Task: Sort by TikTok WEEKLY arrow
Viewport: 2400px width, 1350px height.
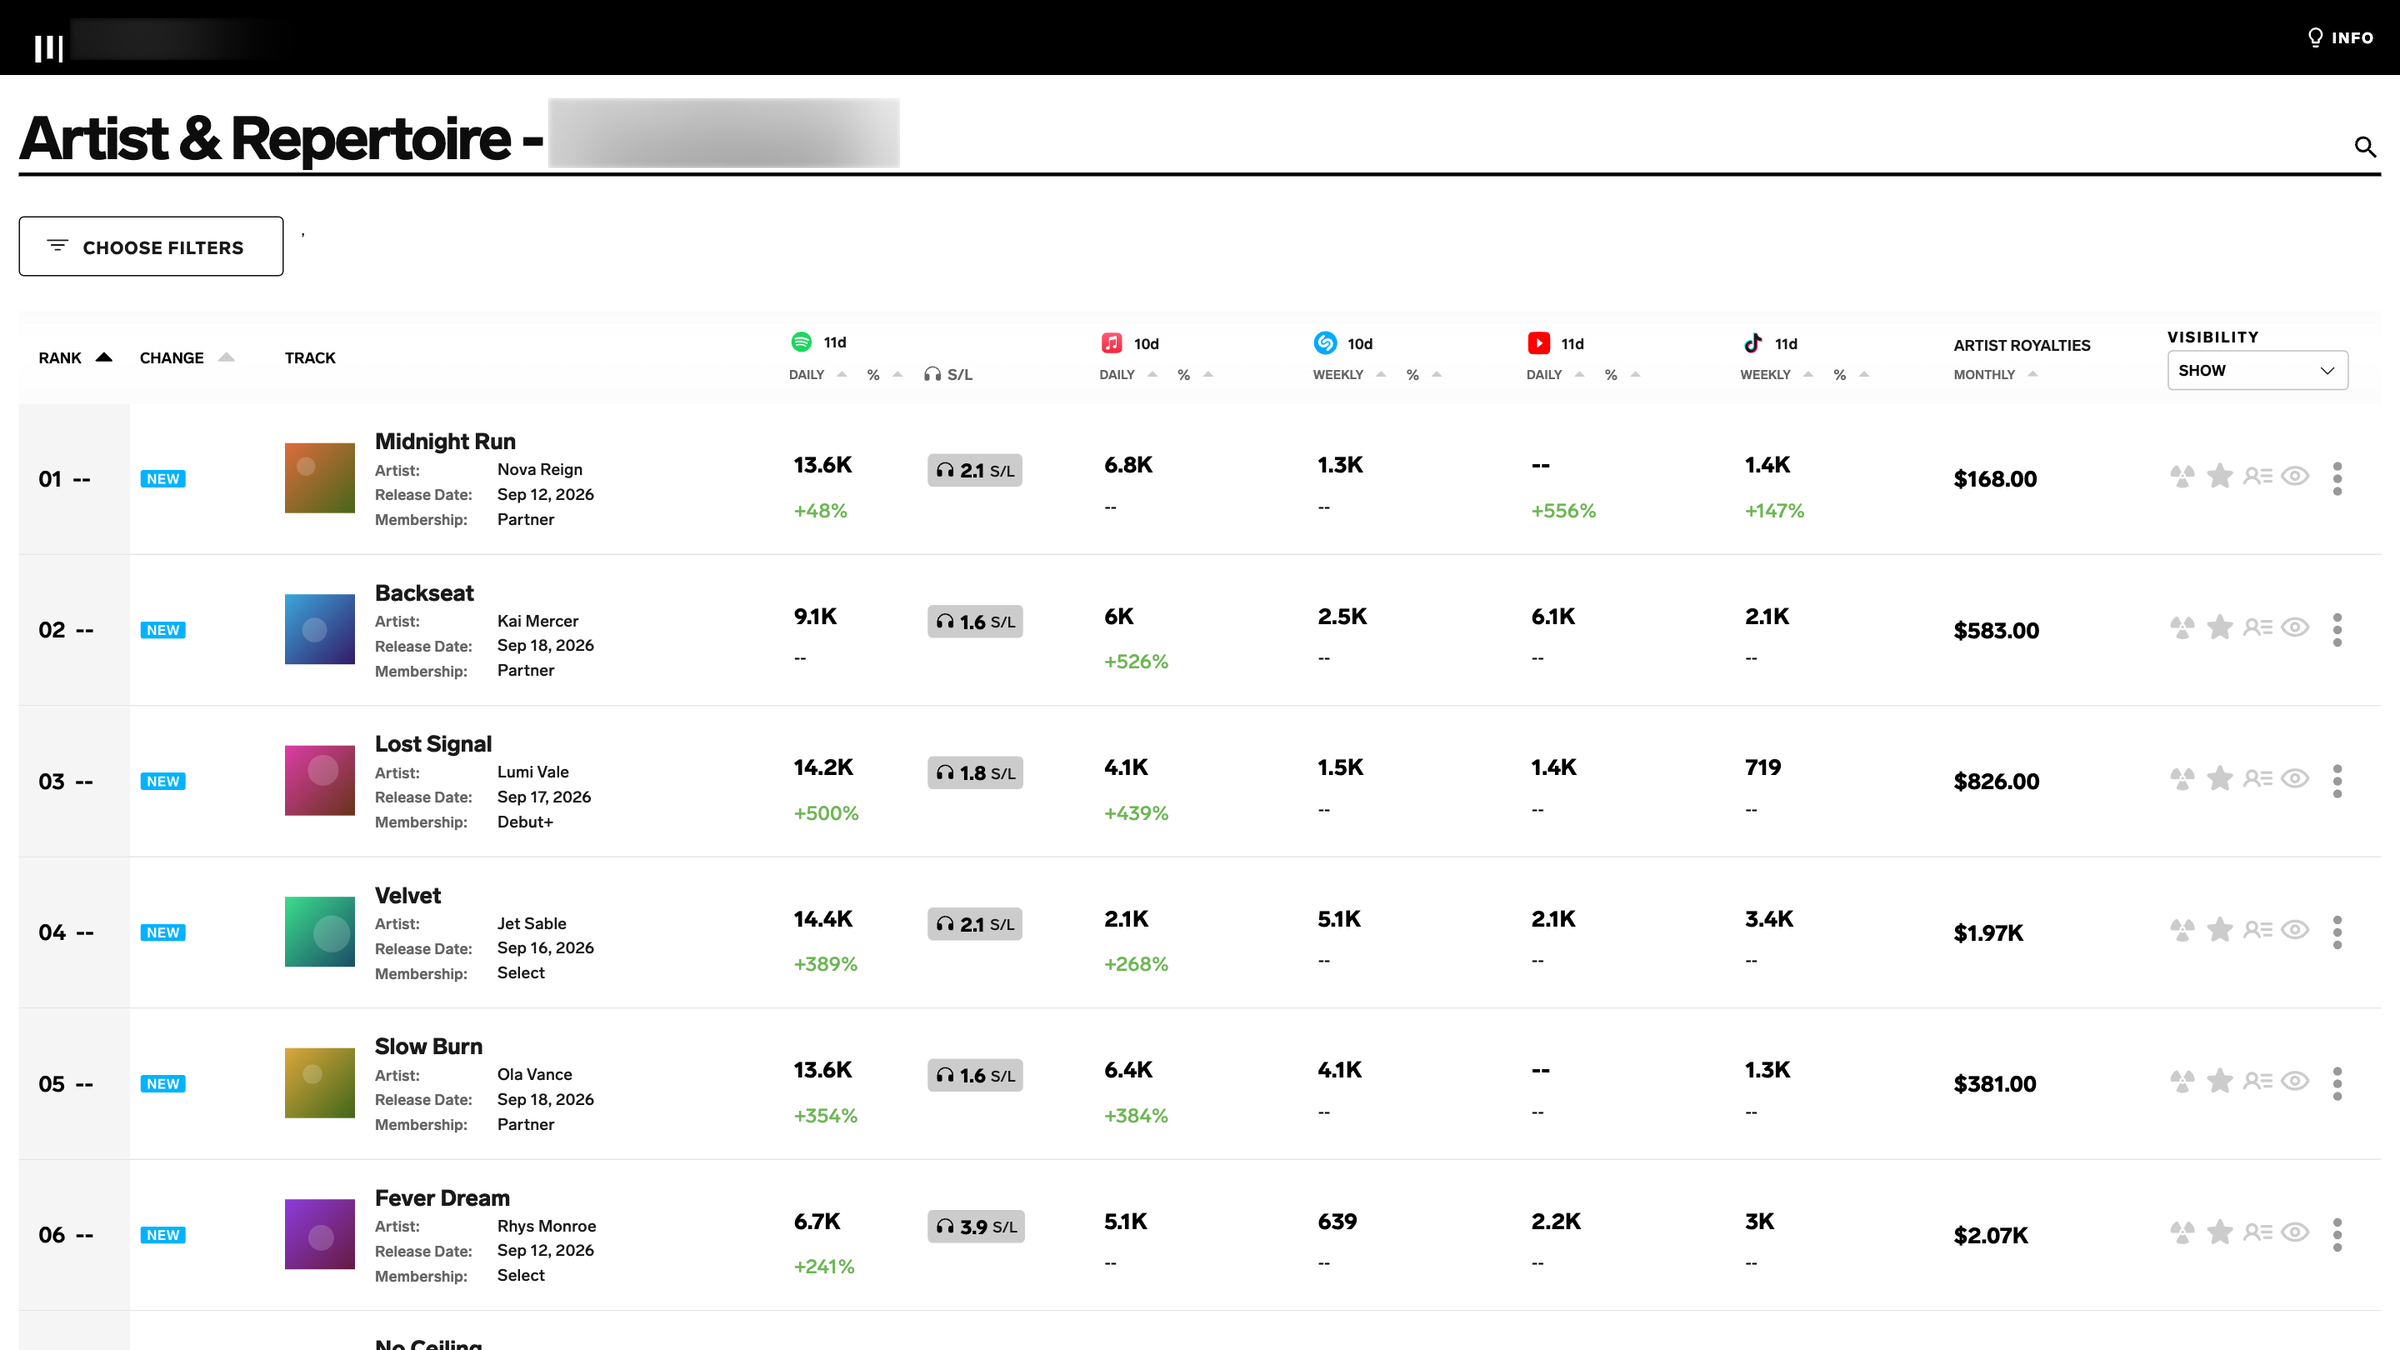Action: 1808,374
